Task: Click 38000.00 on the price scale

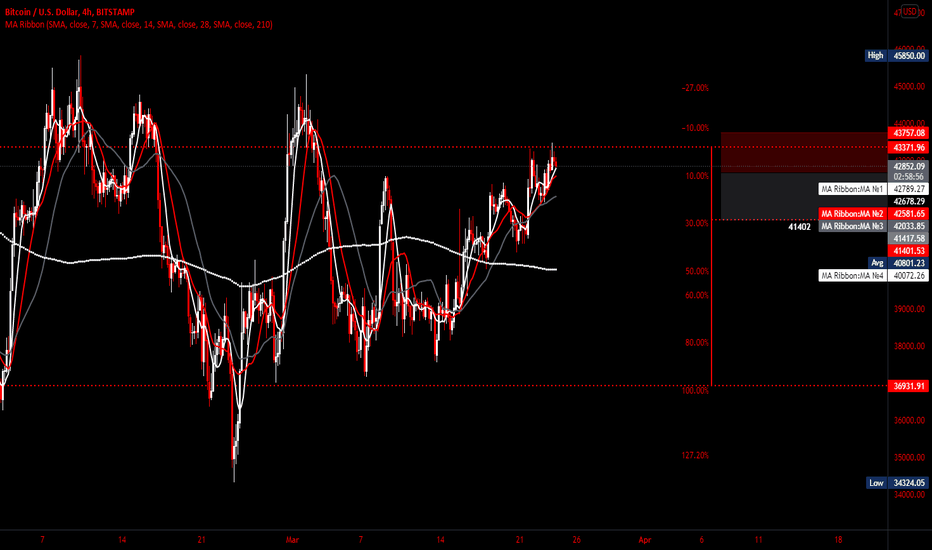Action: pos(909,346)
